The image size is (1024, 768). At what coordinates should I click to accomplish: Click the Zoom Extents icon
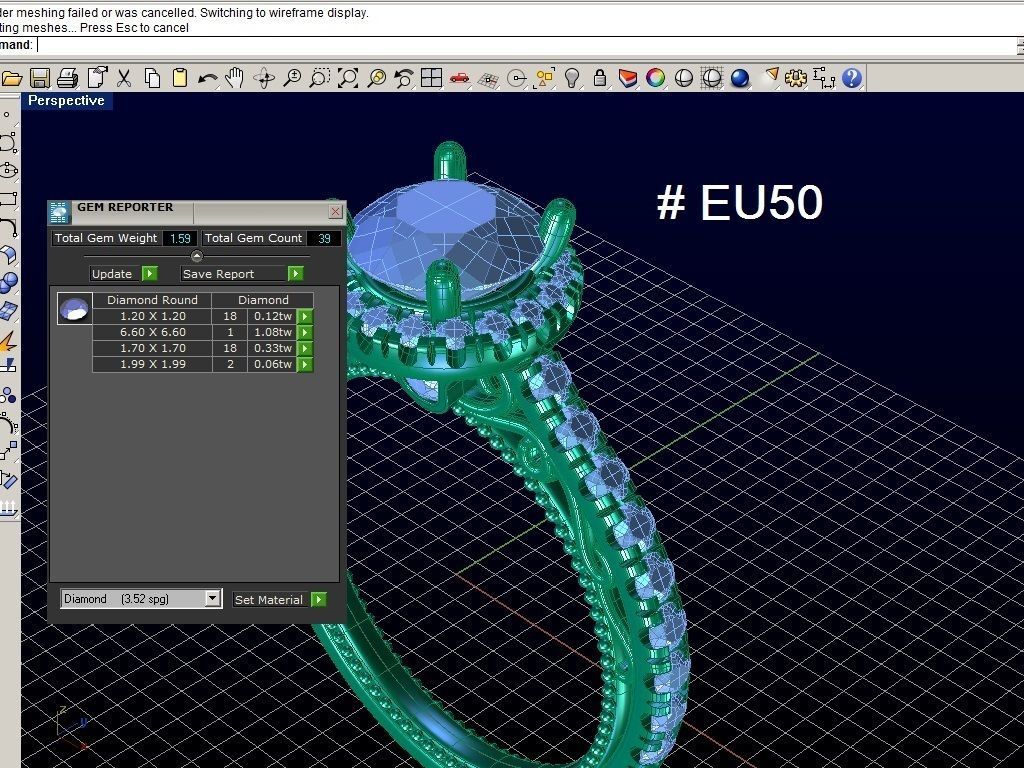pos(347,78)
